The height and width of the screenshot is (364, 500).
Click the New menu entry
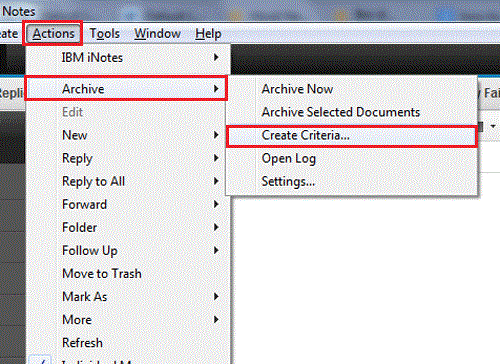coord(128,135)
